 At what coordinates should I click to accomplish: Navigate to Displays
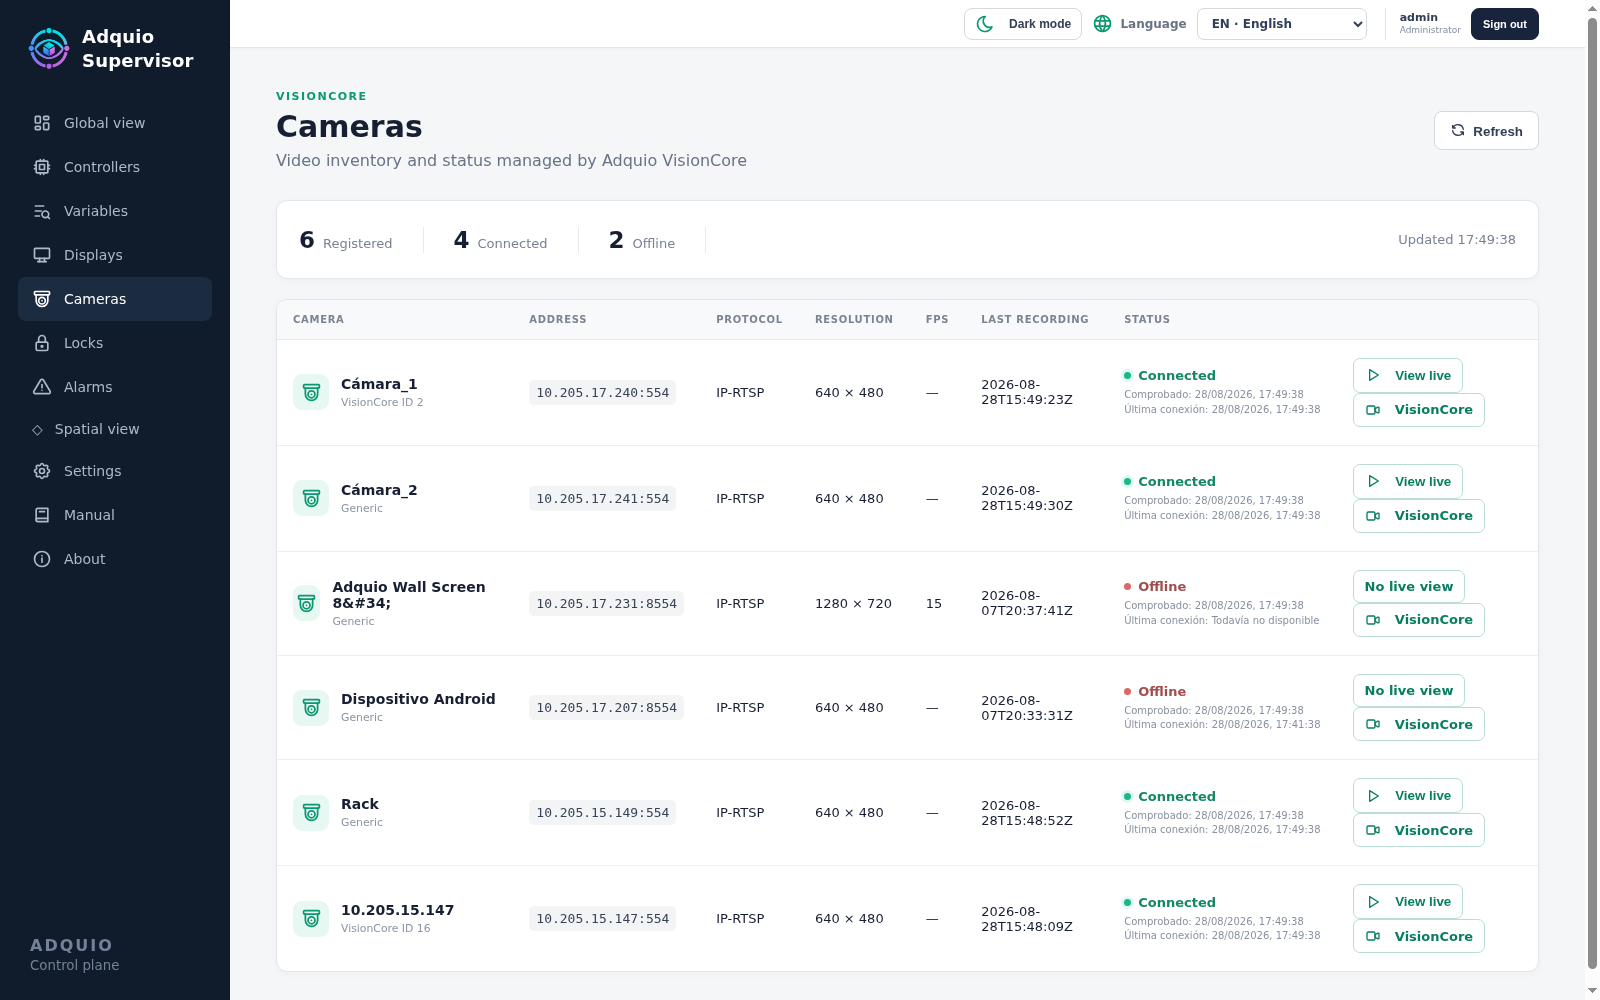(115, 255)
